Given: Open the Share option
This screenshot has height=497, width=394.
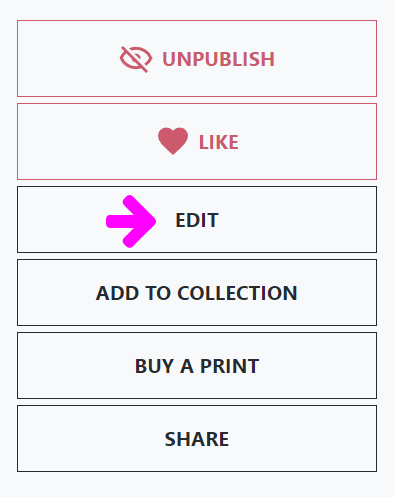Looking at the screenshot, I should (197, 438).
